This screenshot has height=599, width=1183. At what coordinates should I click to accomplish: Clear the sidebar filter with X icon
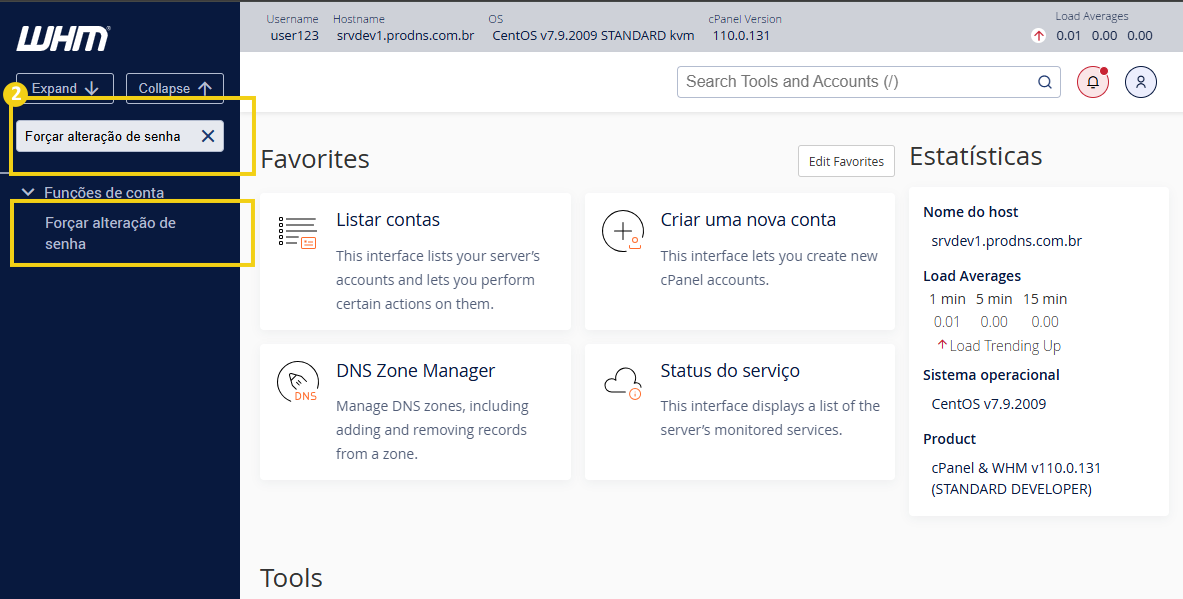click(208, 137)
